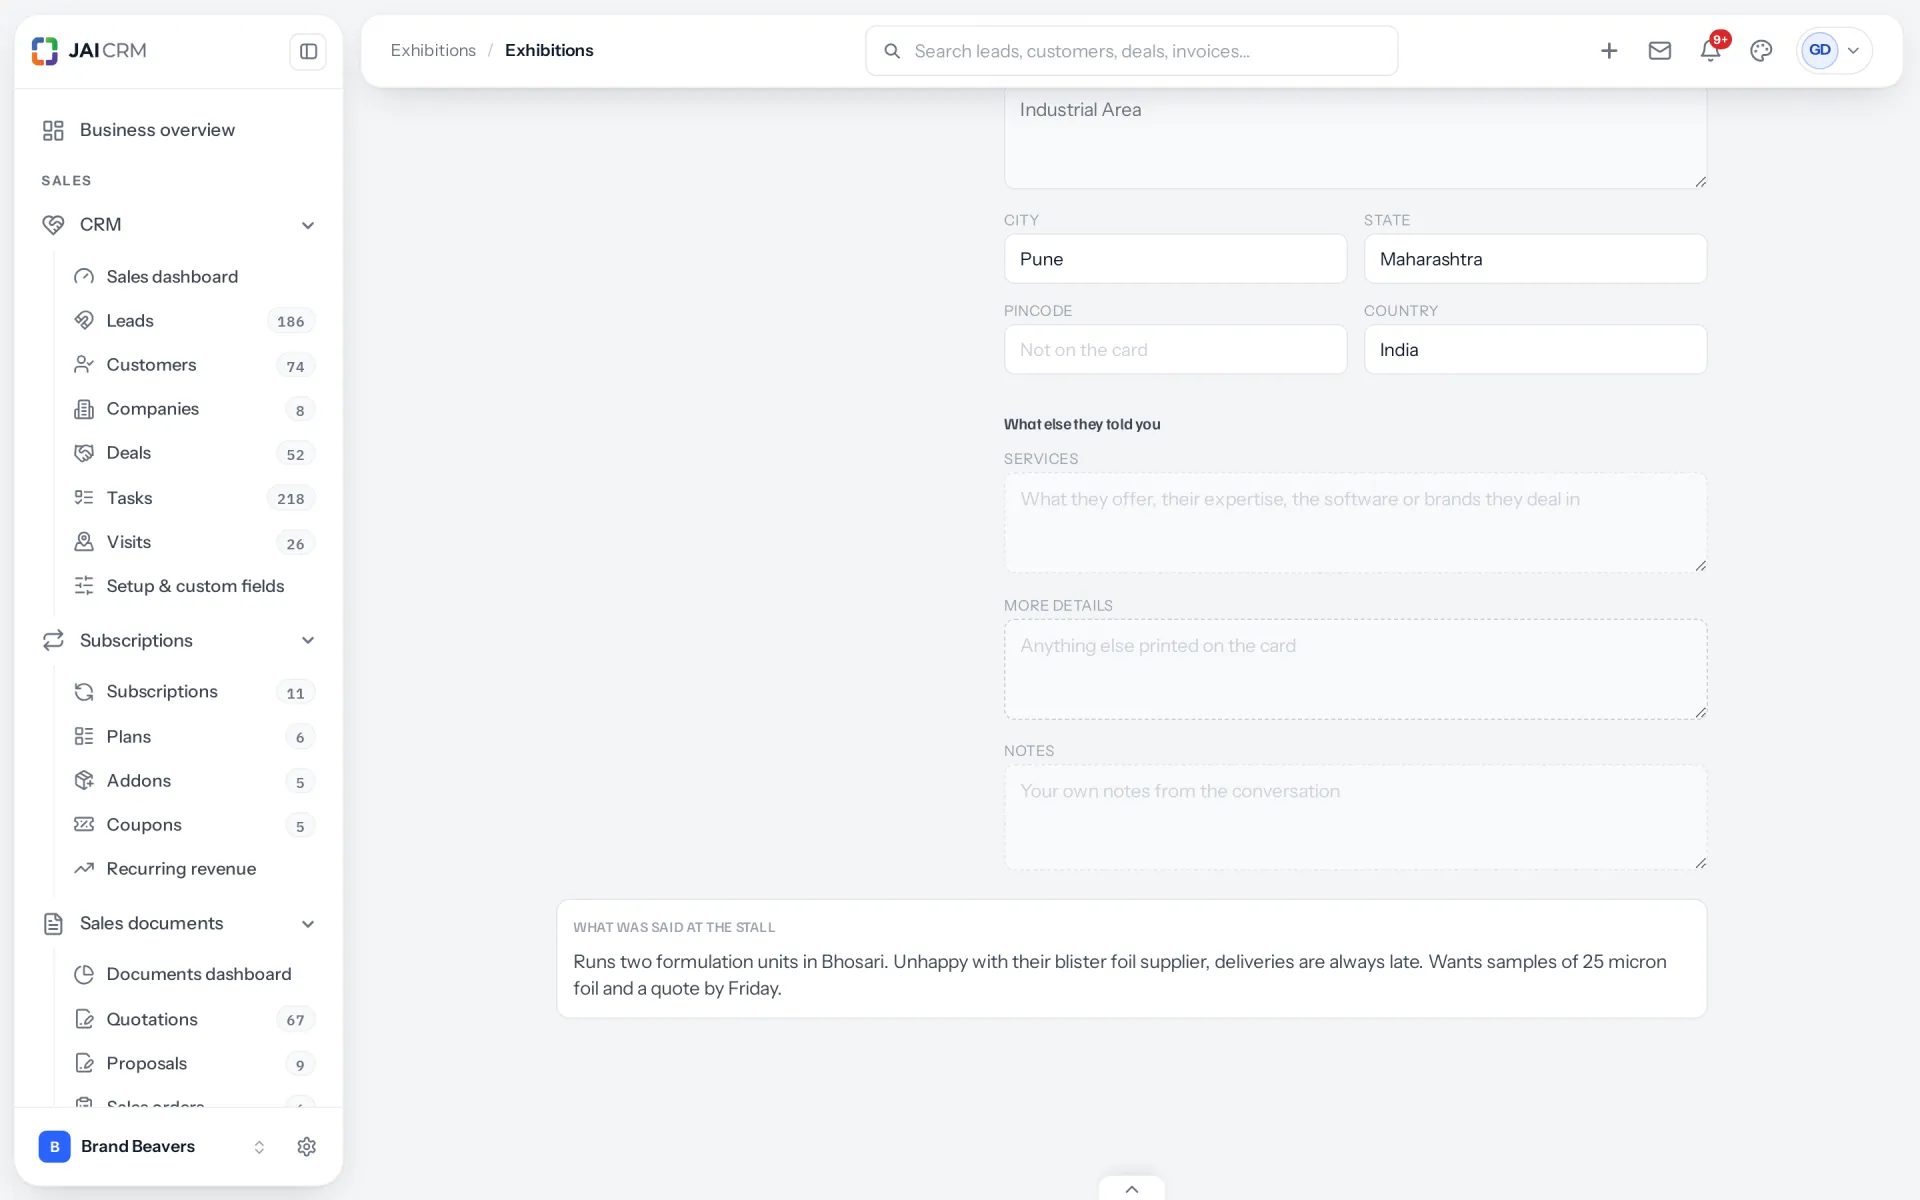The height and width of the screenshot is (1200, 1920).
Task: Expand the bottom panel chevron handle
Action: [1132, 1189]
